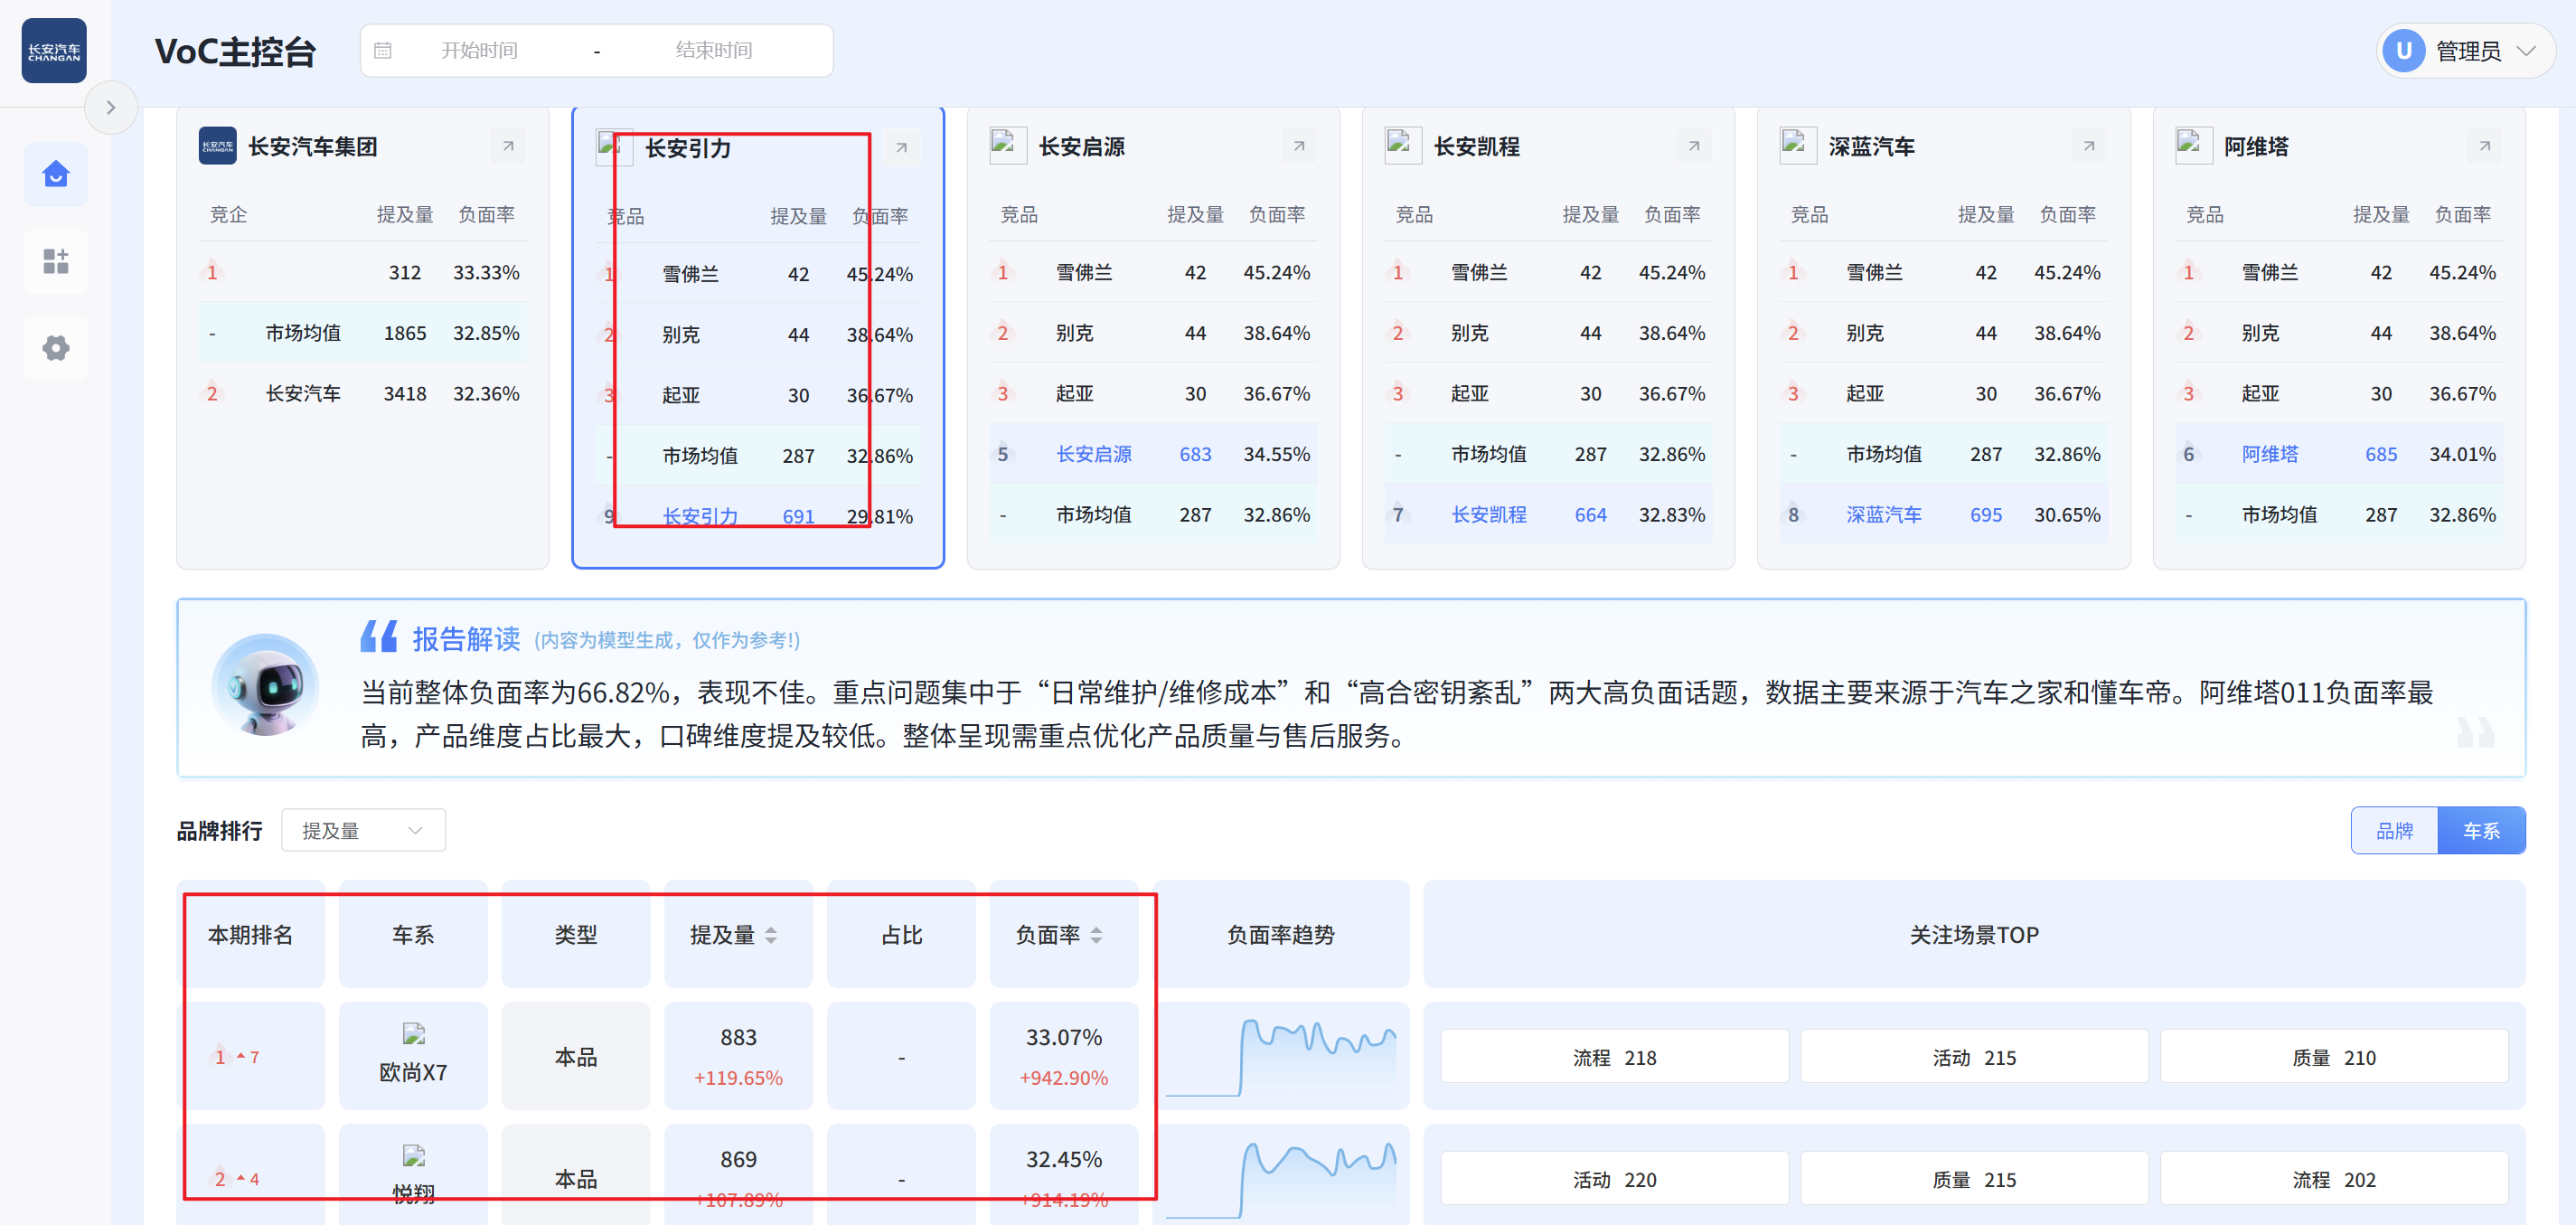Open 长安汽车集团 card detail arrow
The height and width of the screenshot is (1225, 2576).
point(508,146)
